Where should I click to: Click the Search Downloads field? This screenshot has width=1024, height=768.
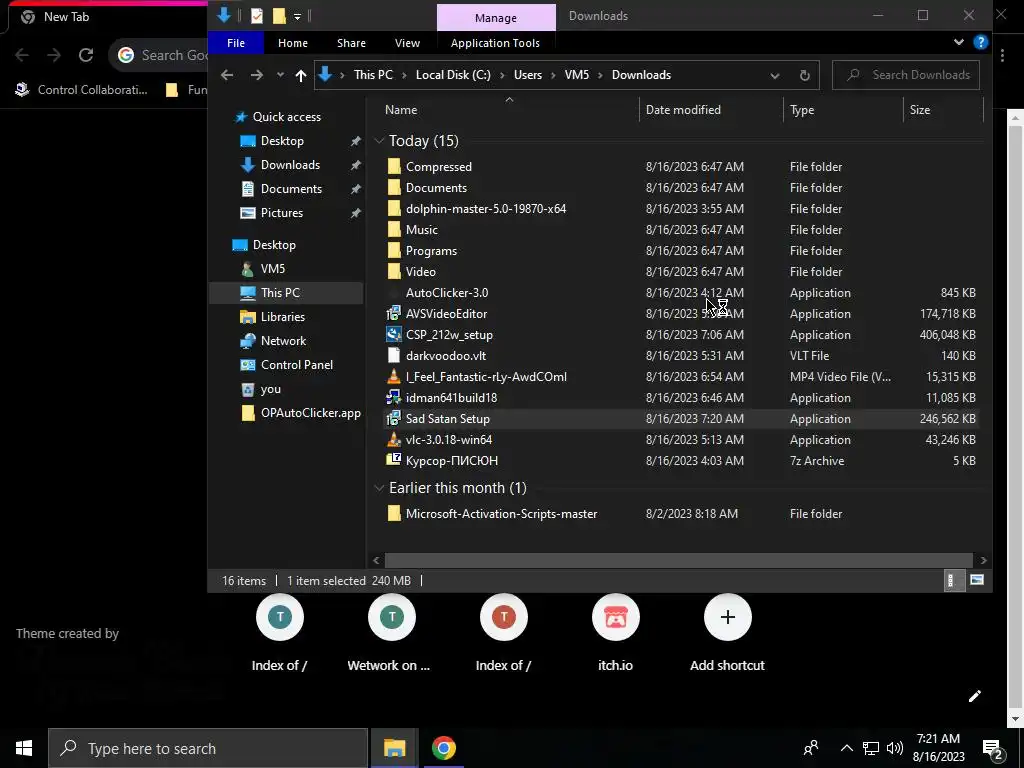[x=906, y=75]
